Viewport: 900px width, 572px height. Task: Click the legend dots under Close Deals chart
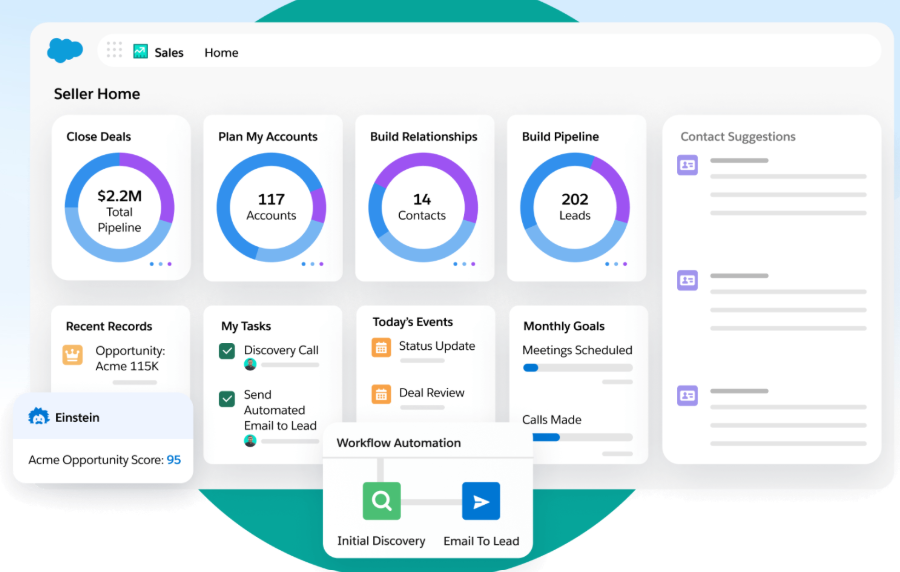coord(161,264)
